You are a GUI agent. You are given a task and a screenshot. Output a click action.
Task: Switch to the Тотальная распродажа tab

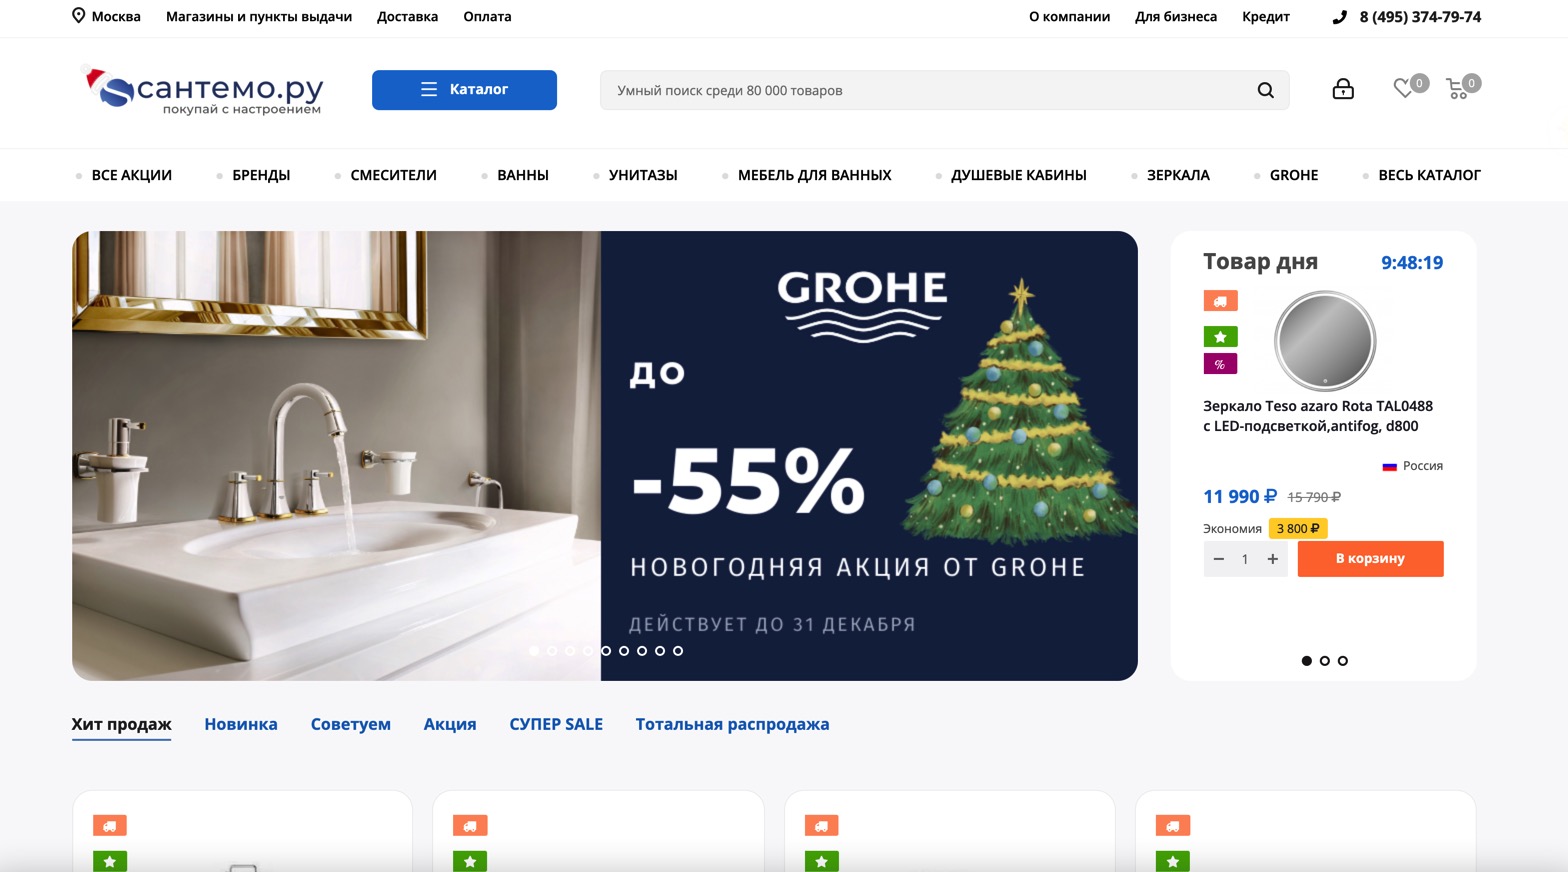pos(732,724)
